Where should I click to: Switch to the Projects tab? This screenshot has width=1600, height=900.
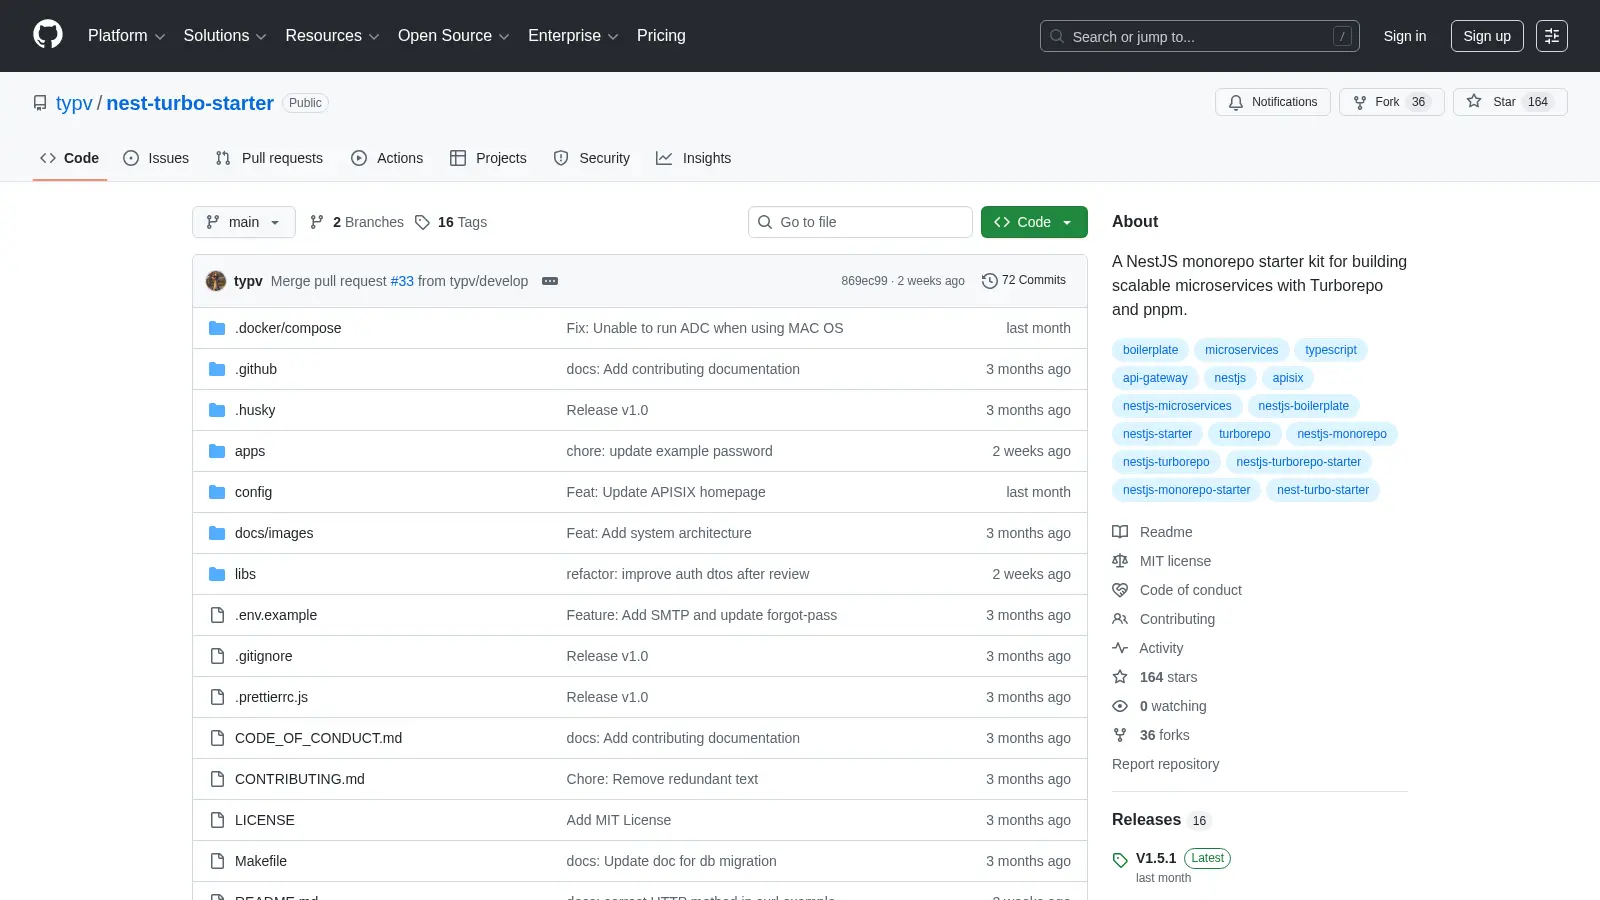[x=488, y=158]
